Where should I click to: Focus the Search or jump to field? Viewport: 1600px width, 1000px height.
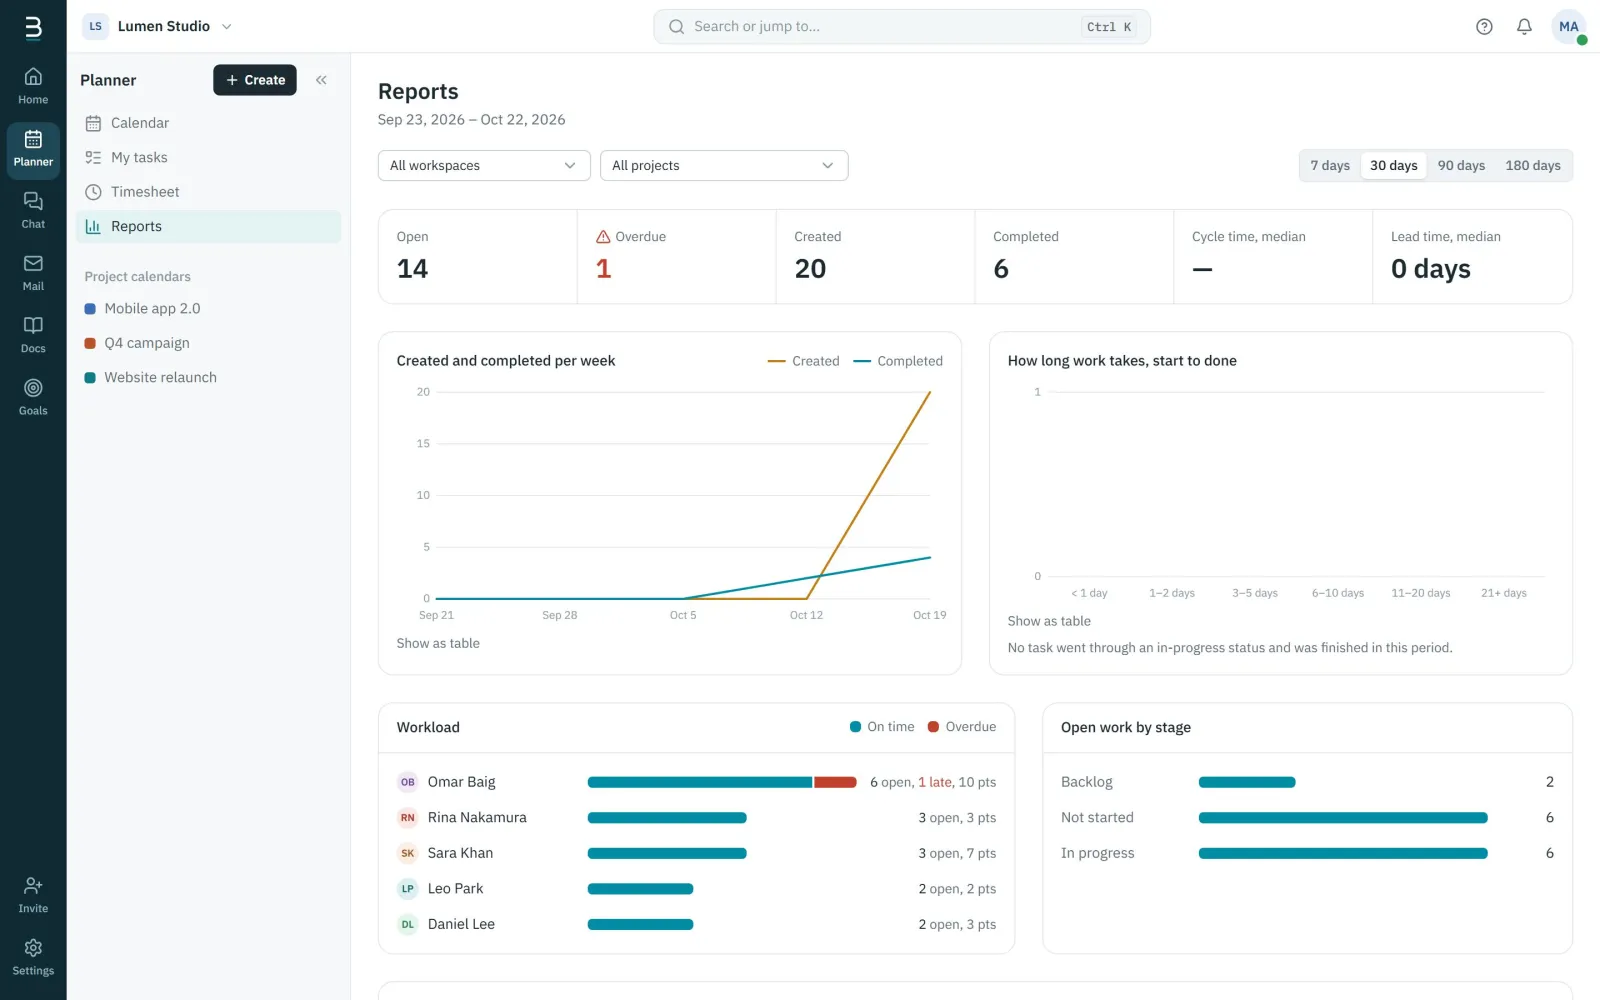point(902,27)
